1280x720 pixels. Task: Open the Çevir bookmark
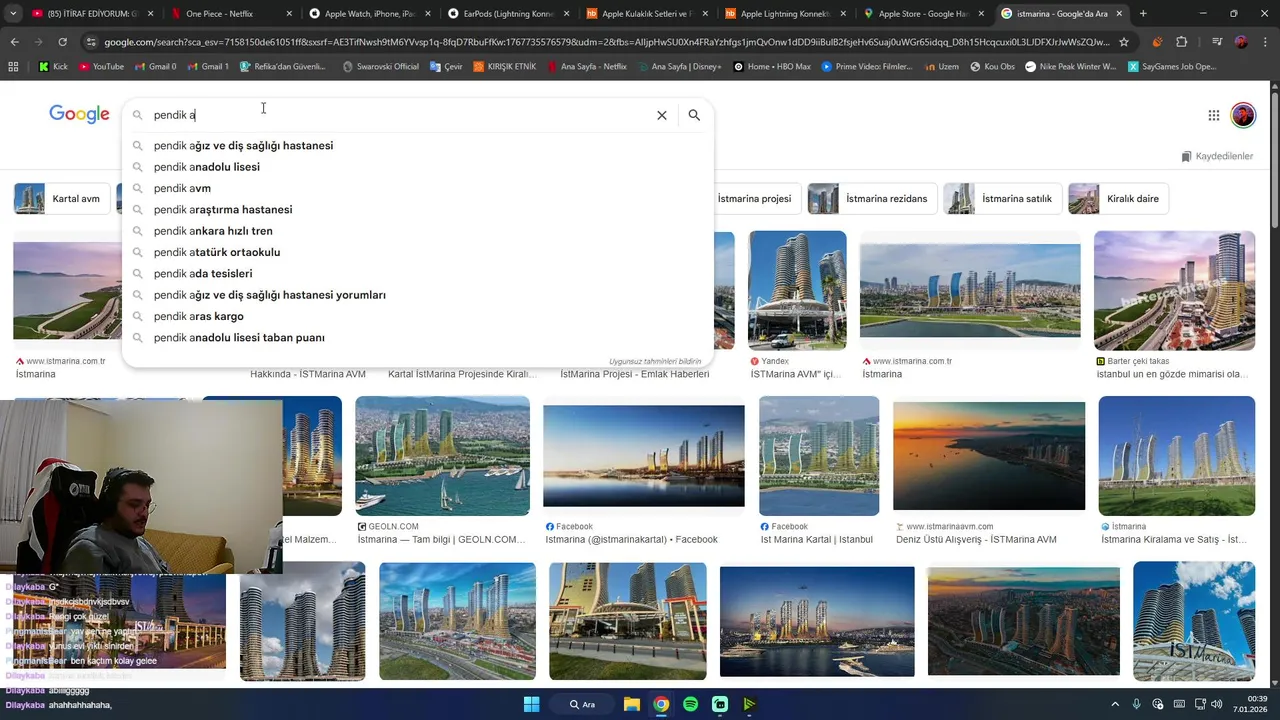(x=446, y=66)
